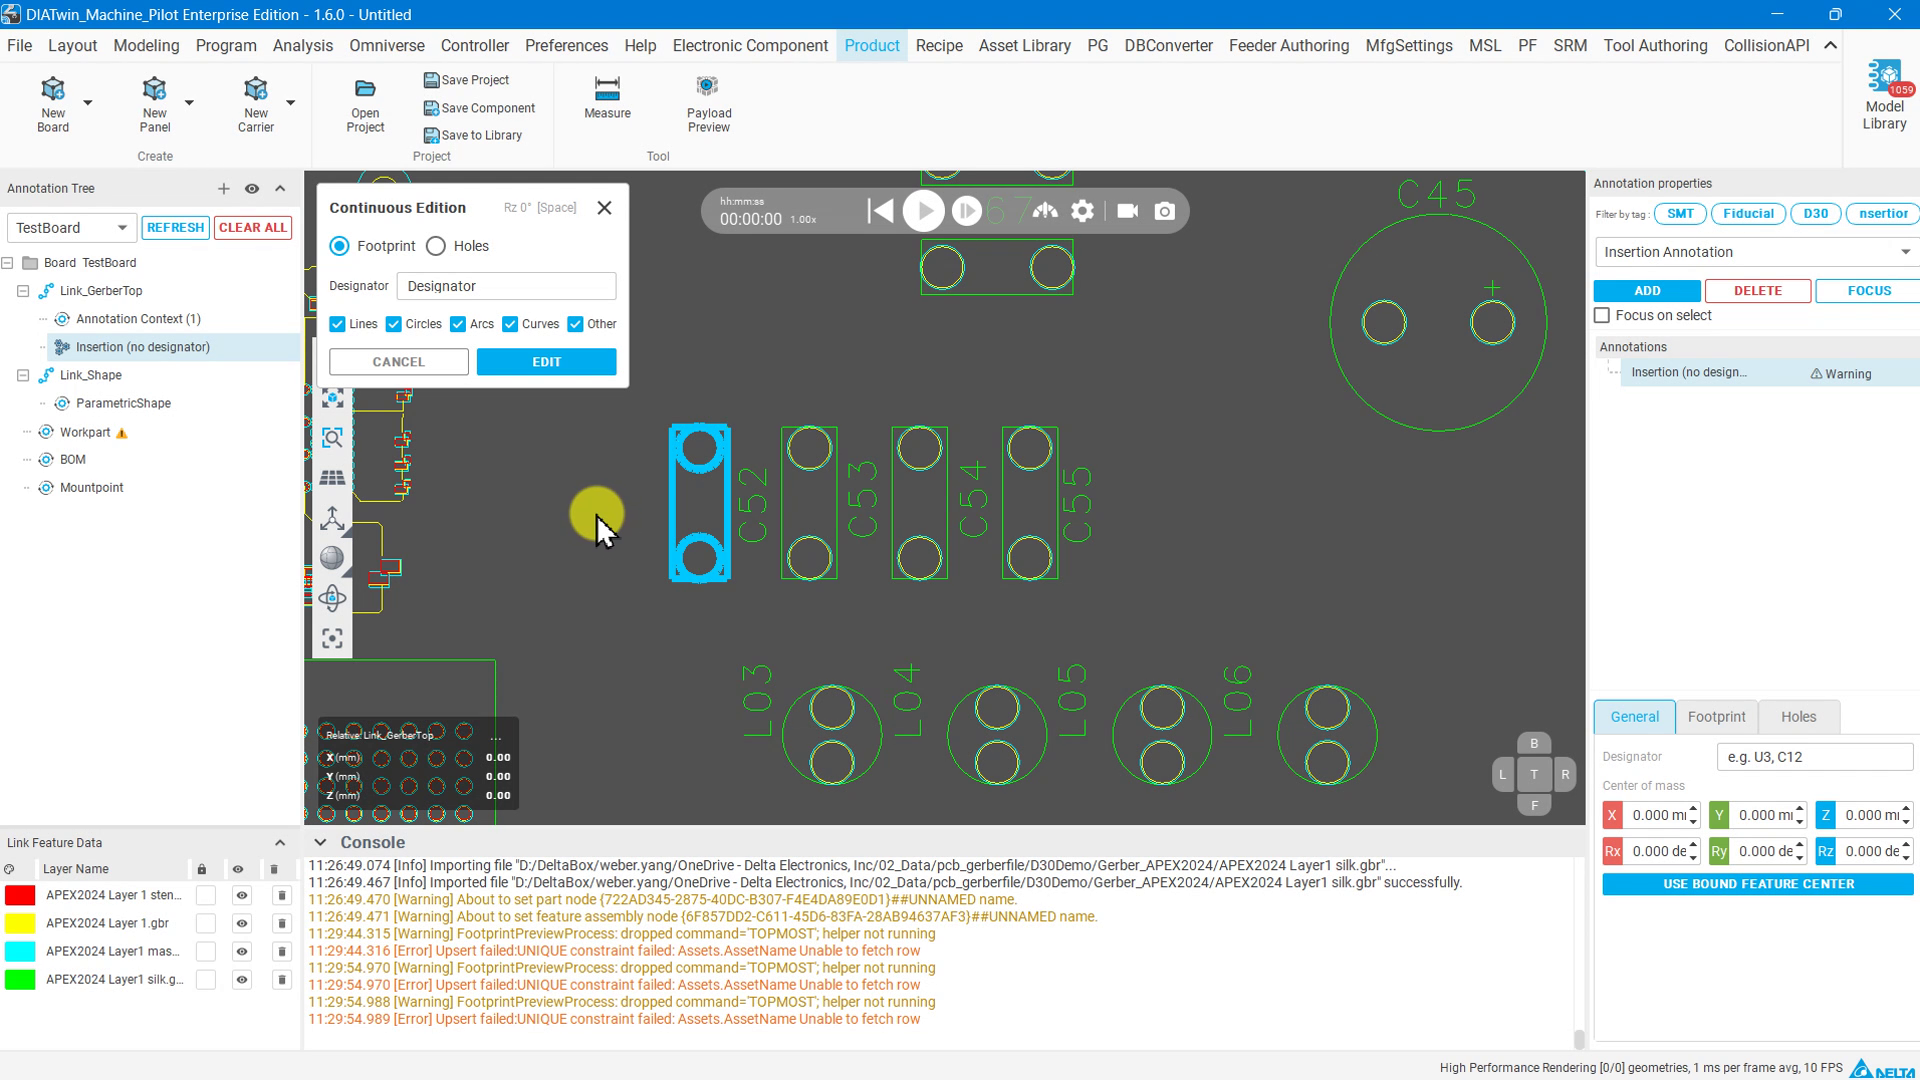This screenshot has width=1920, height=1080.
Task: Delete the APEX2024 Layer 1.gbr layer
Action: (x=281, y=923)
